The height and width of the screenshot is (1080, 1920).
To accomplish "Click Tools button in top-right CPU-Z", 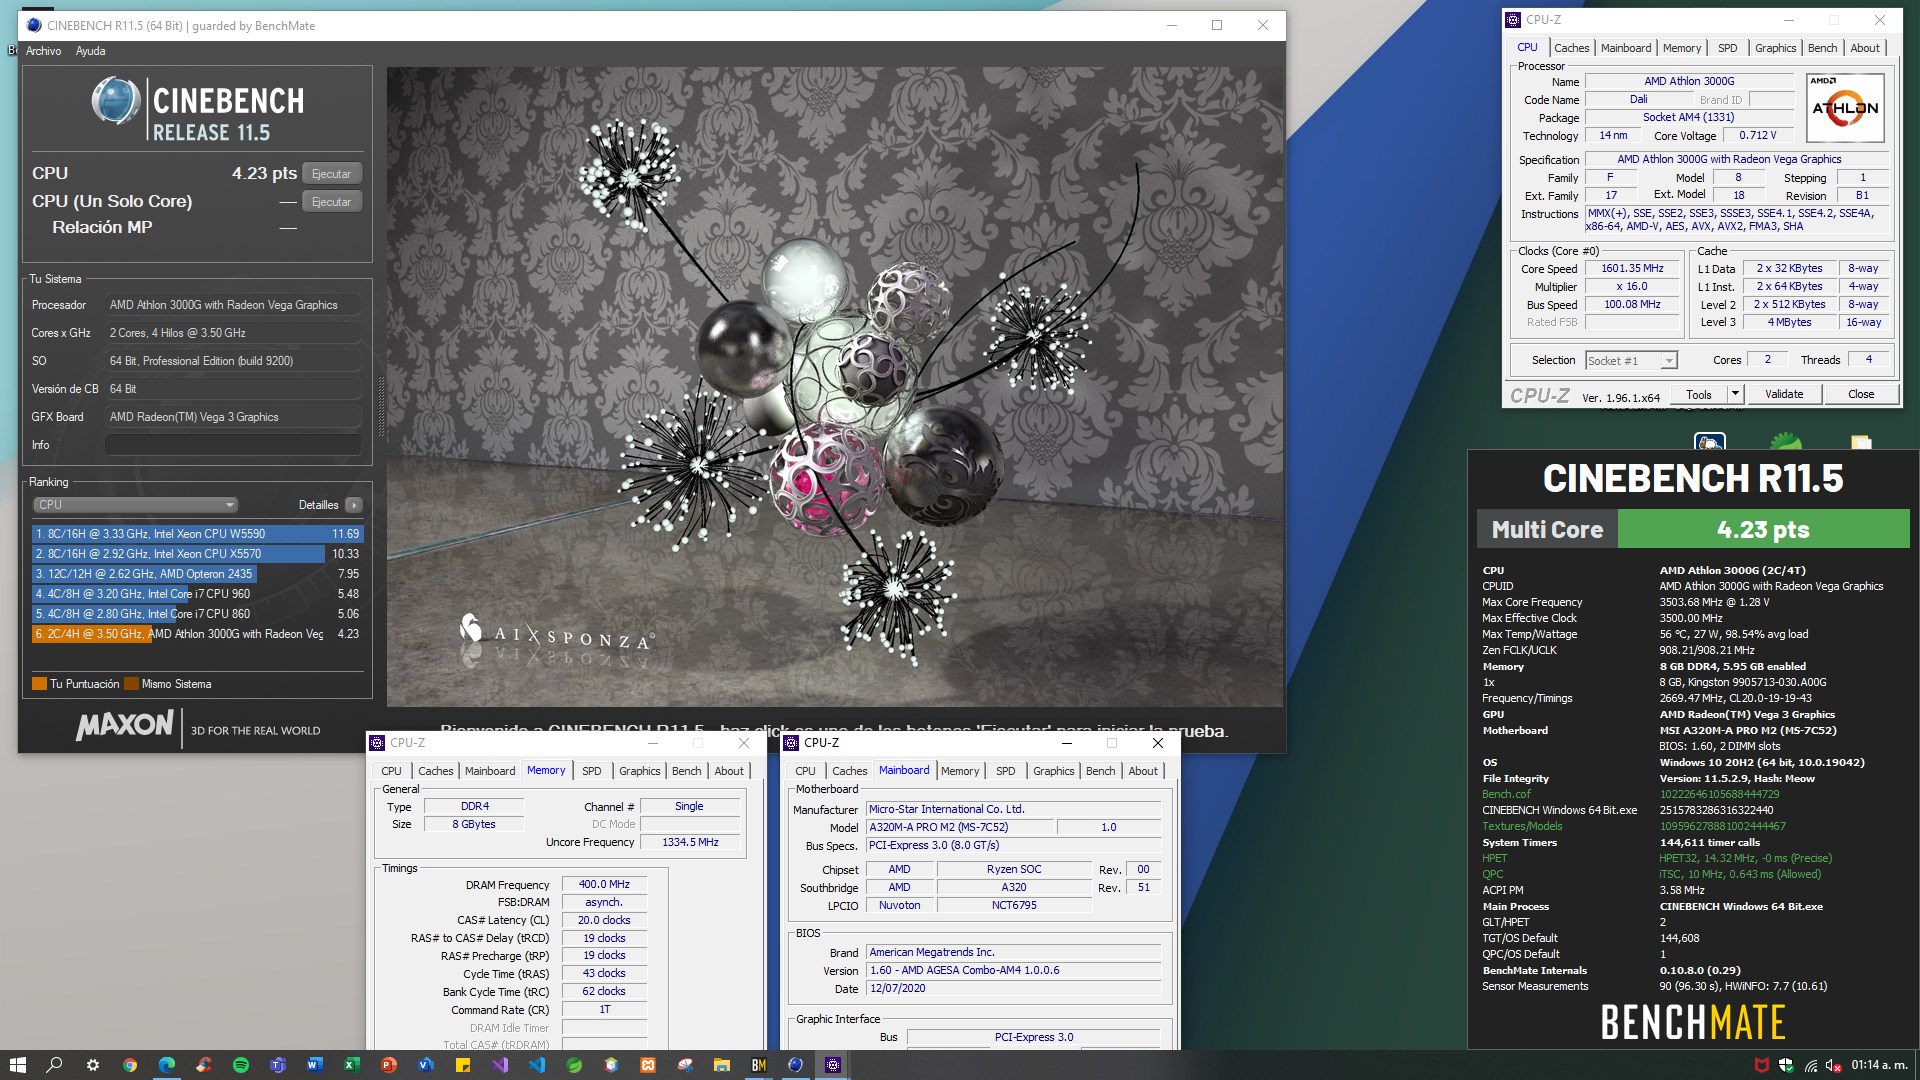I will click(x=1698, y=395).
